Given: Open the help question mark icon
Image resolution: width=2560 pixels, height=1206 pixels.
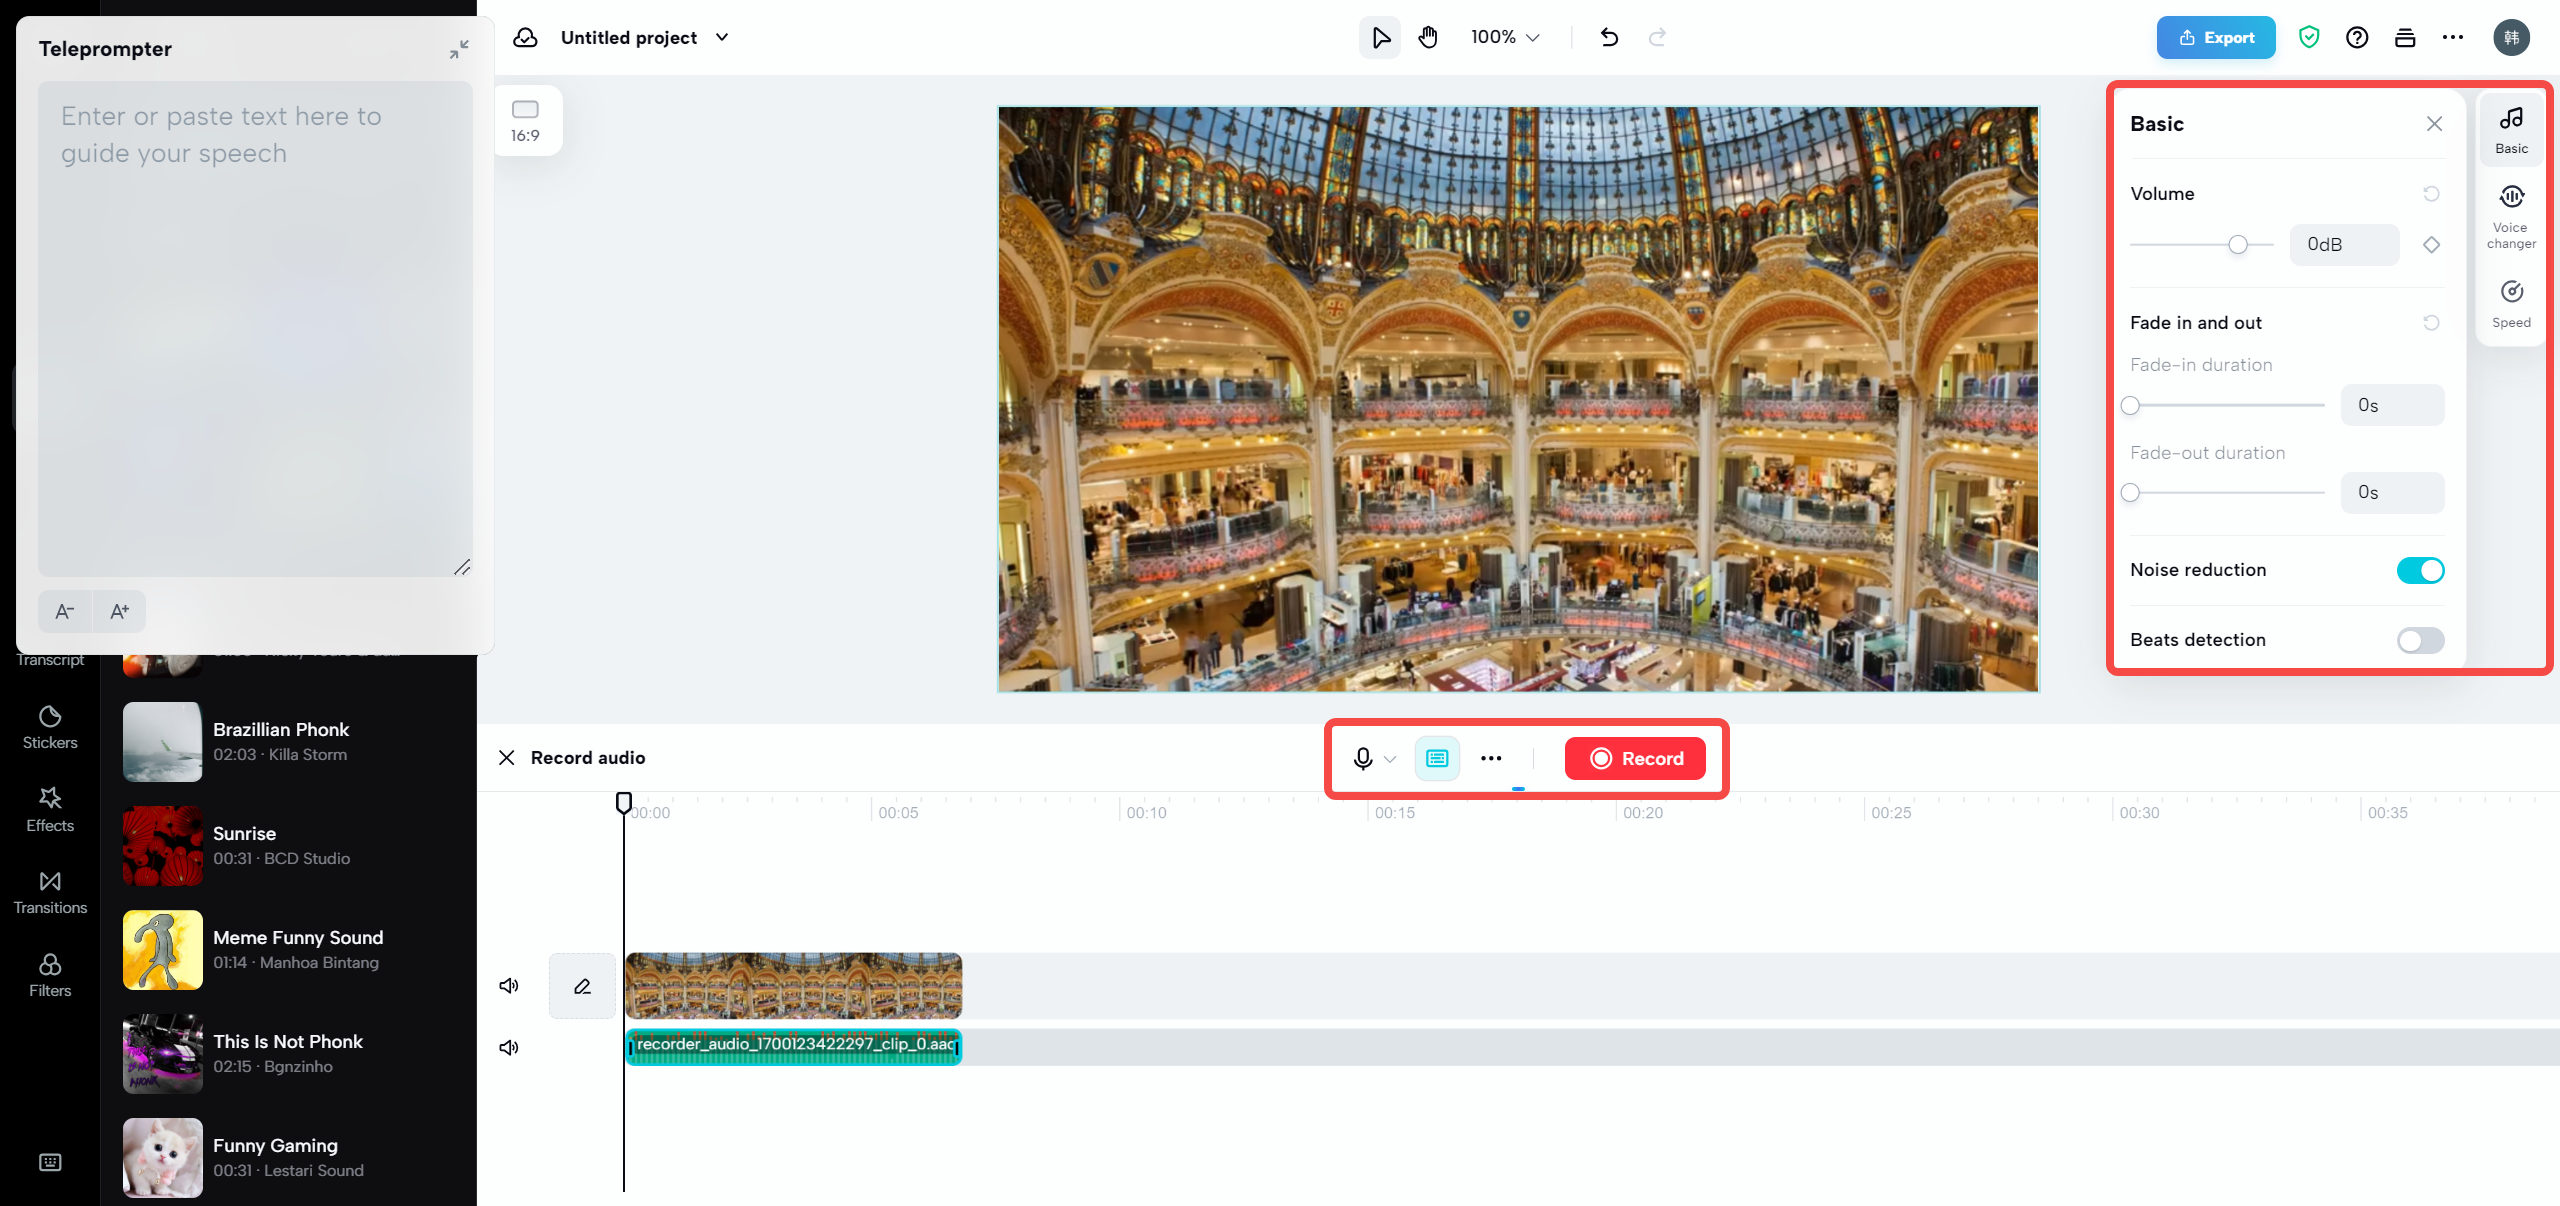Looking at the screenshot, I should pyautogui.click(x=2357, y=38).
